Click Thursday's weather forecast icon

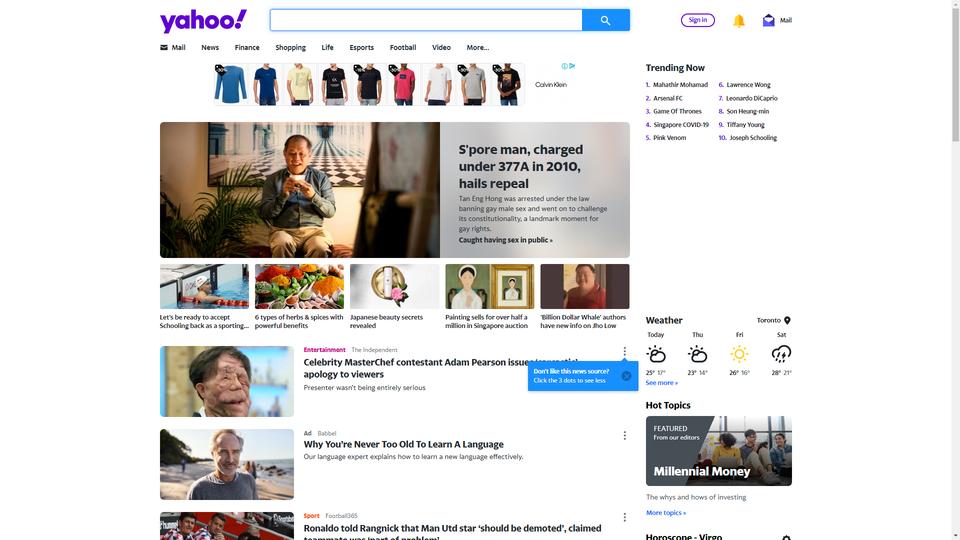[x=697, y=354]
